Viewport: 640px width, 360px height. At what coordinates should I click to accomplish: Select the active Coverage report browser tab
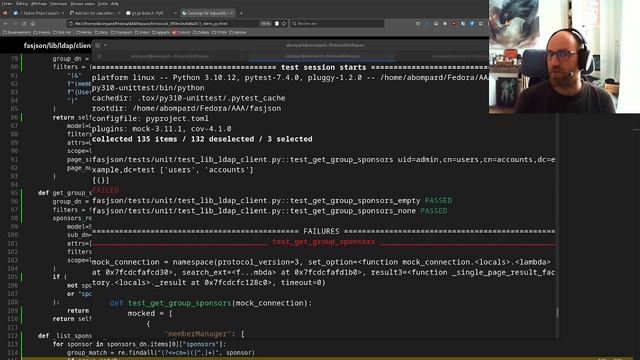click(x=207, y=13)
